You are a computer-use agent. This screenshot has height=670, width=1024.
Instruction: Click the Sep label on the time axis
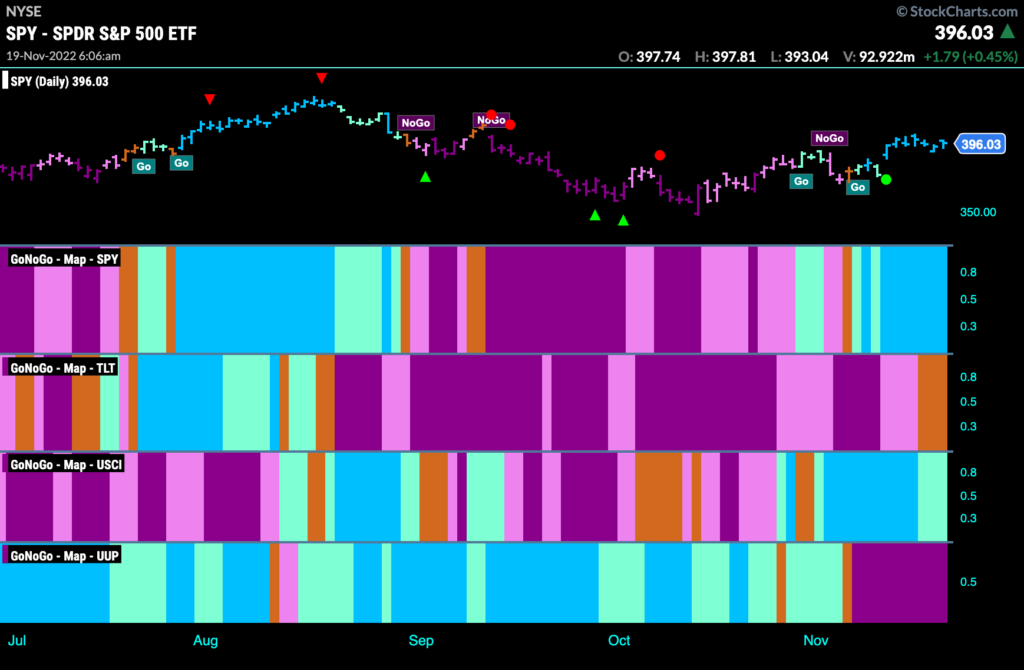(421, 641)
